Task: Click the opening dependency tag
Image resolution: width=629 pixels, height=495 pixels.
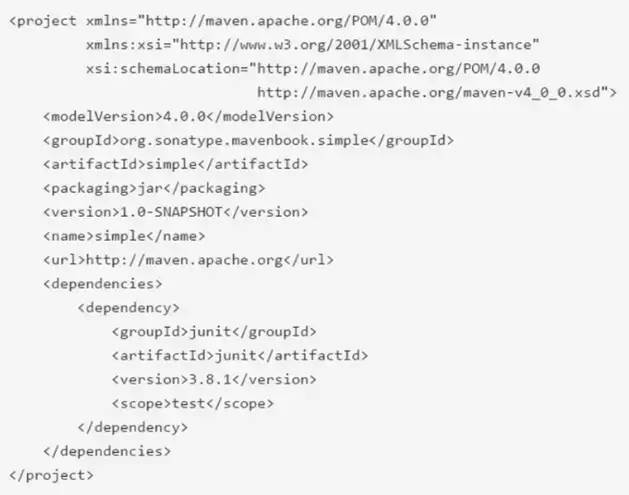Action: 128,308
